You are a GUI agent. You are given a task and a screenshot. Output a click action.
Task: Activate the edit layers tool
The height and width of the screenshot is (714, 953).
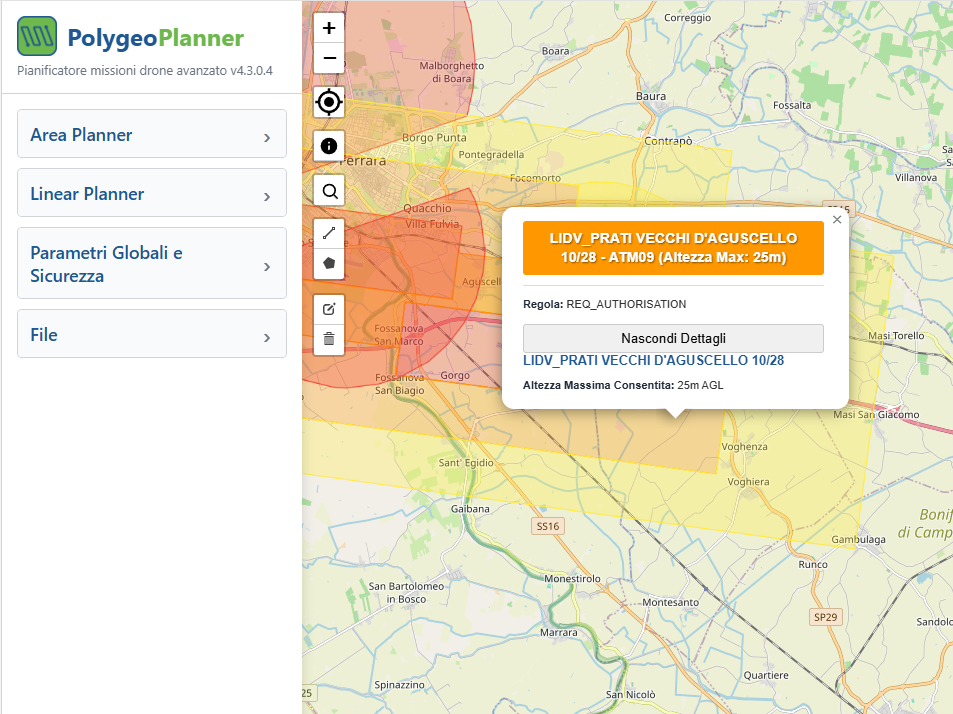pyautogui.click(x=329, y=309)
